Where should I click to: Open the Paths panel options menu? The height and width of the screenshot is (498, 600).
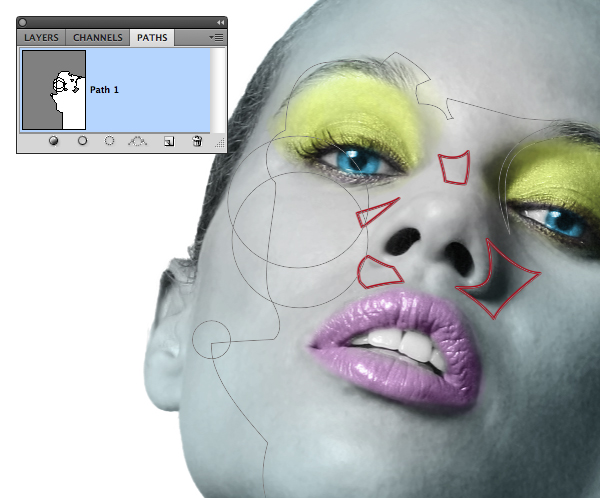click(x=216, y=37)
